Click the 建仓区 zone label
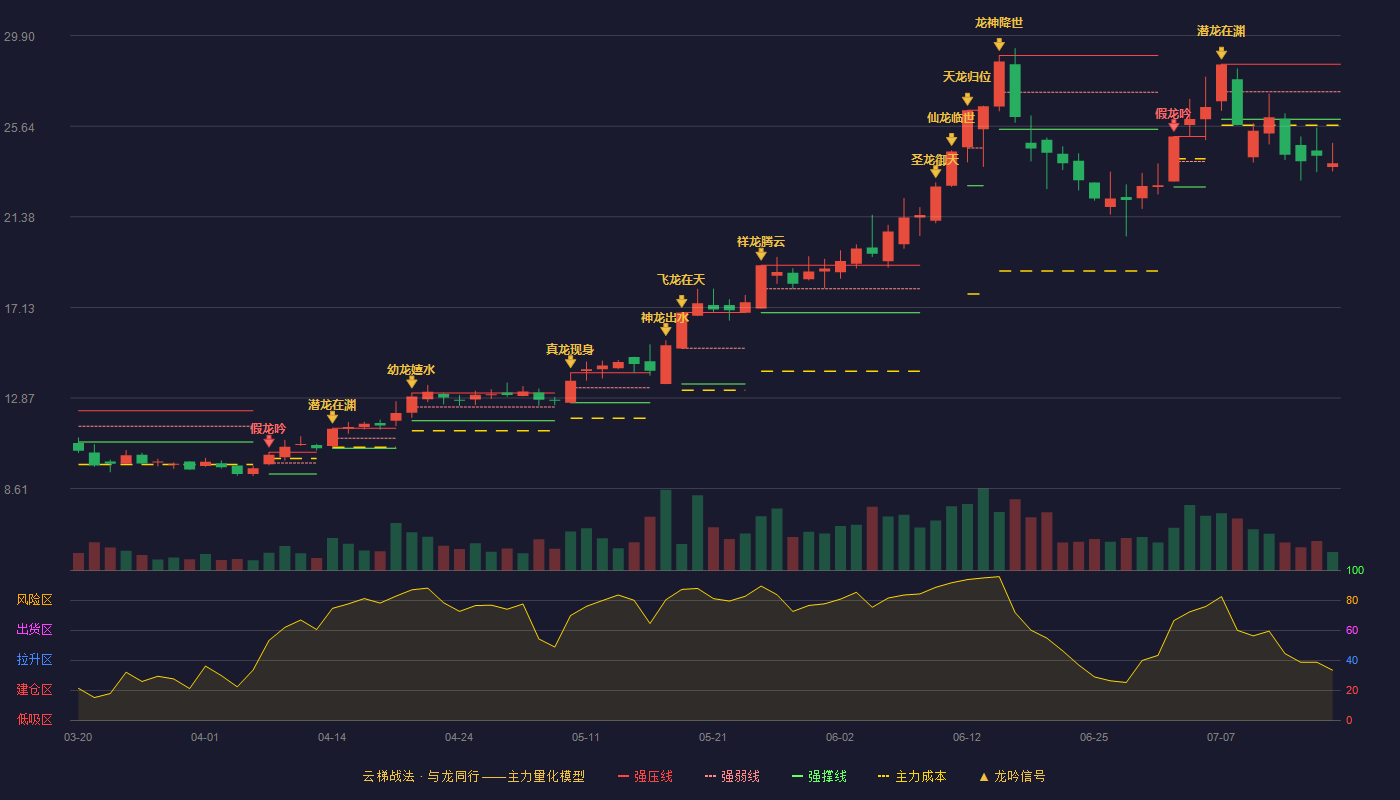This screenshot has height=800, width=1400. click(34, 690)
